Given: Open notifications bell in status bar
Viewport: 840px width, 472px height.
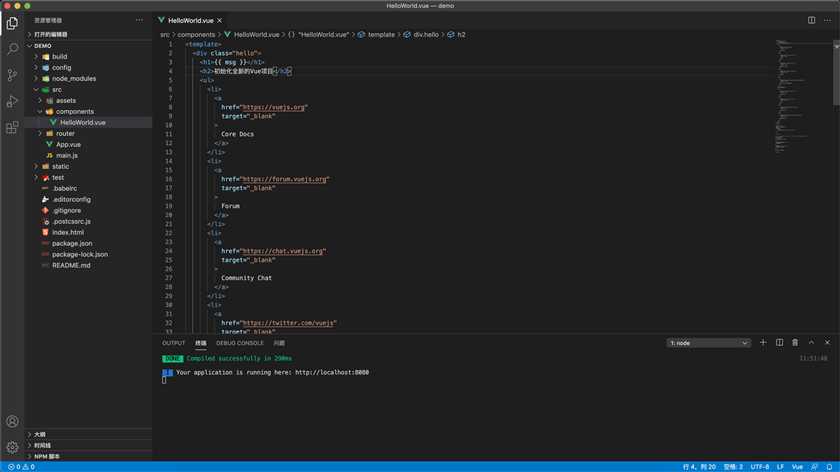Looking at the screenshot, I should click(829, 467).
